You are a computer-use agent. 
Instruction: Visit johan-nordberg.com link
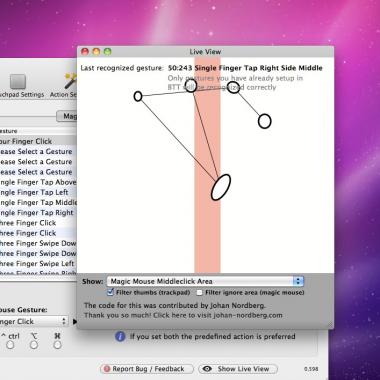(248, 315)
